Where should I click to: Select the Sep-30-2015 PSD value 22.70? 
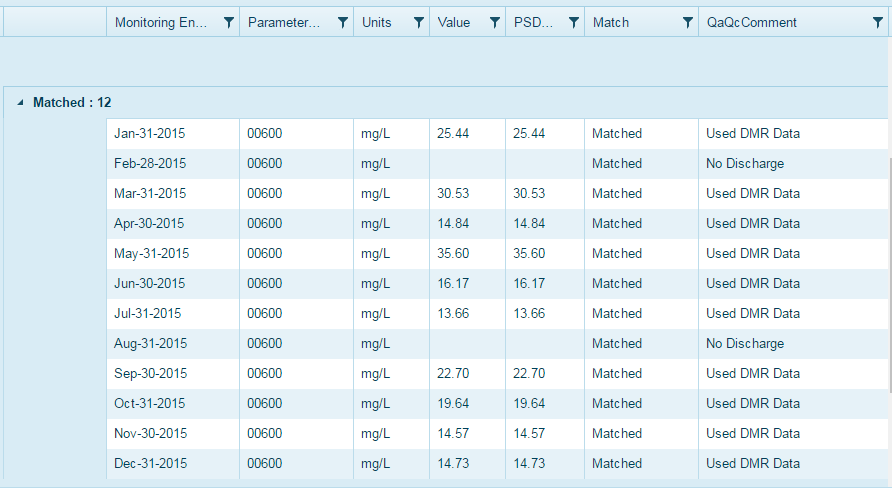click(x=529, y=373)
